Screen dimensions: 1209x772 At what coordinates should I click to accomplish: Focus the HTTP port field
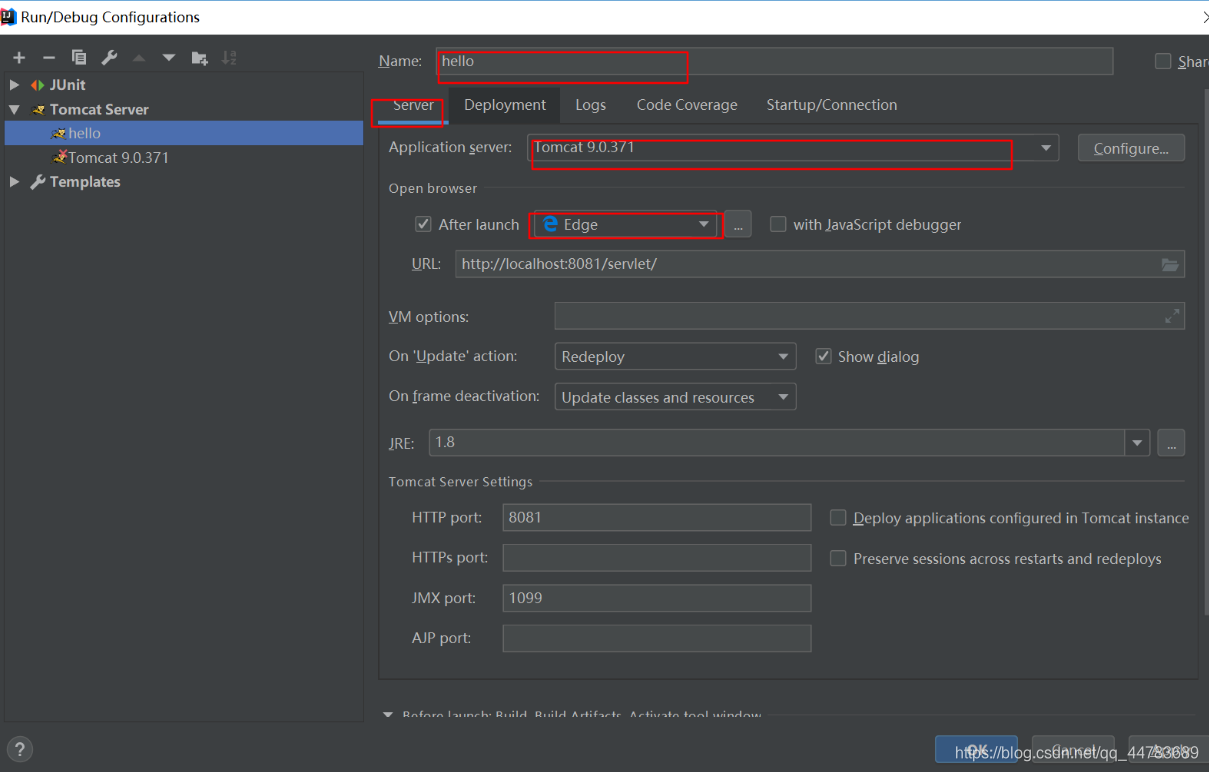(x=657, y=517)
